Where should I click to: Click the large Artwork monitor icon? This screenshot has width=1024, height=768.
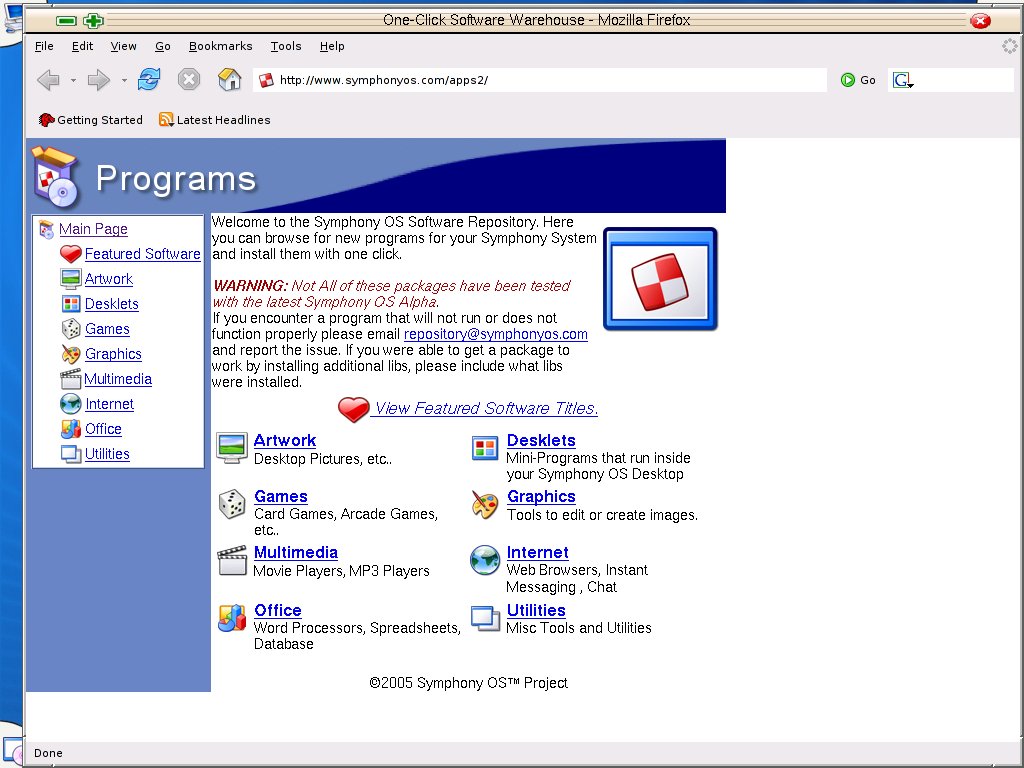pos(232,448)
